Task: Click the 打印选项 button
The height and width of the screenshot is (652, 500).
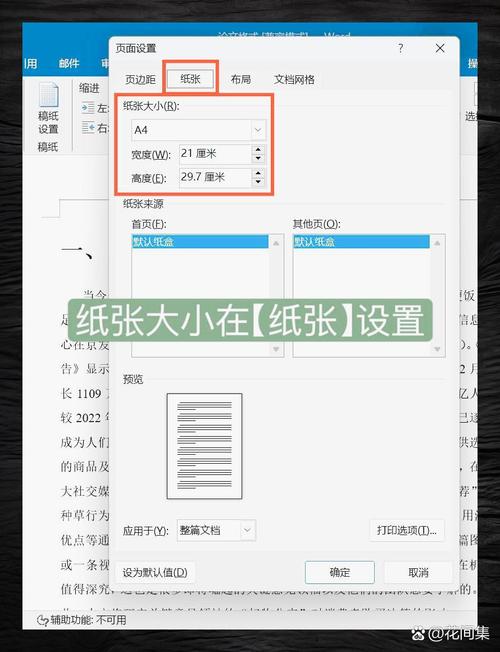Action: click(x=407, y=530)
